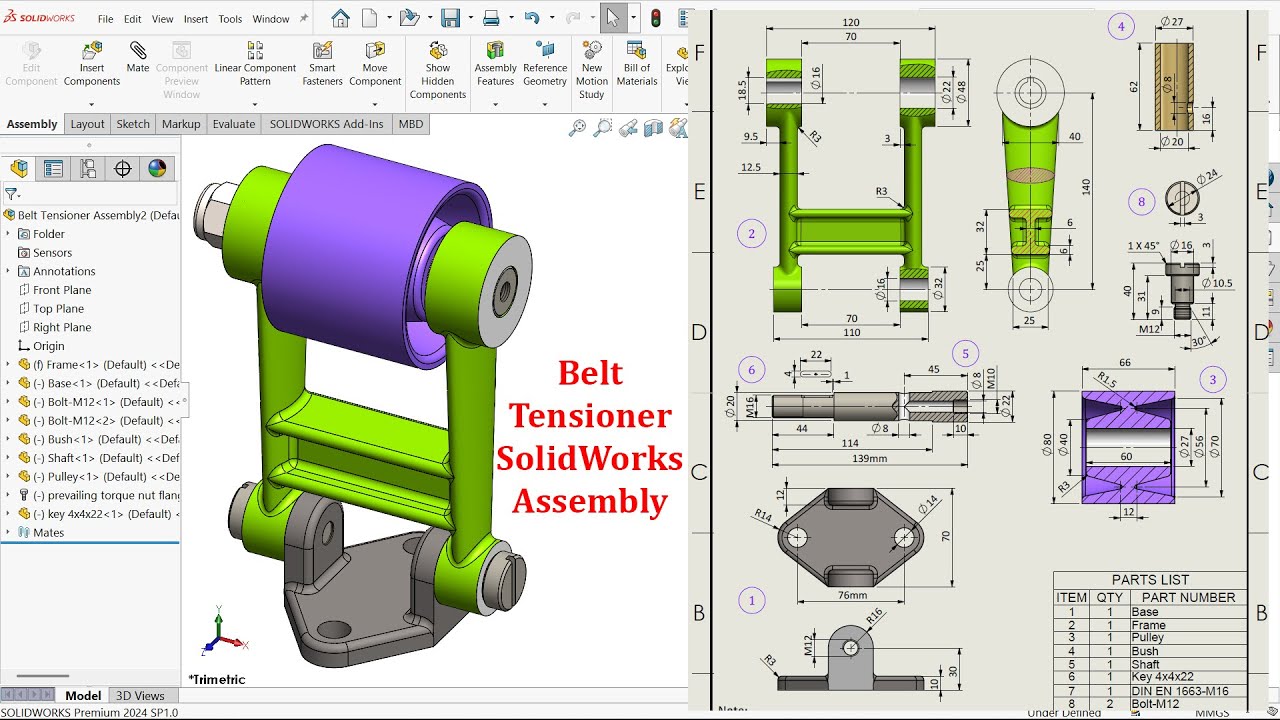The image size is (1280, 720).
Task: Choose Linear Component Pattern tool
Action: click(x=255, y=63)
